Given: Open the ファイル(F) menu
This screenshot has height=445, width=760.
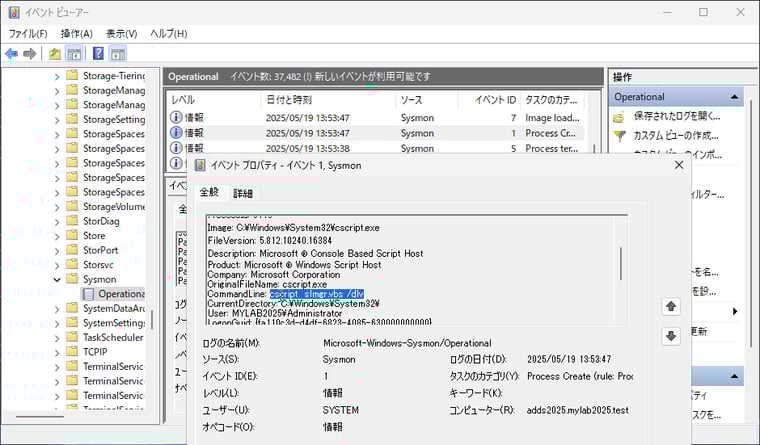Looking at the screenshot, I should point(28,33).
